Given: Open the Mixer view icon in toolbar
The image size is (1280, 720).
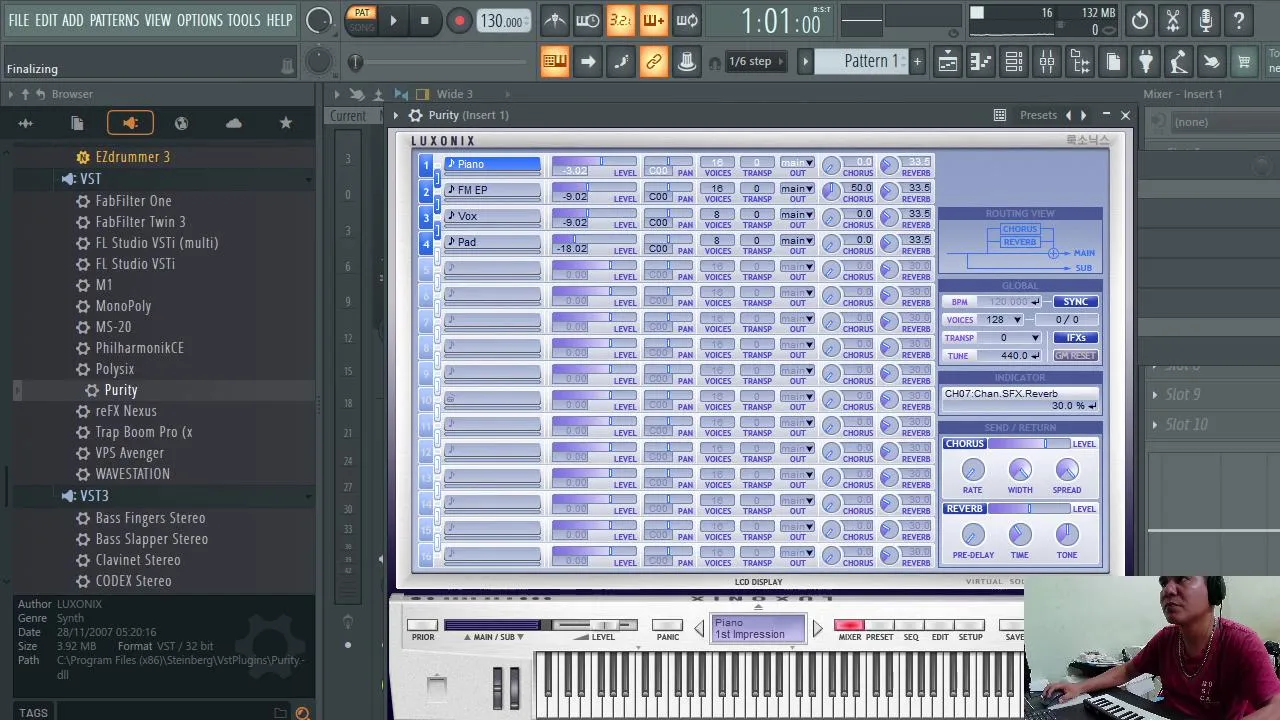Looking at the screenshot, I should point(1047,62).
